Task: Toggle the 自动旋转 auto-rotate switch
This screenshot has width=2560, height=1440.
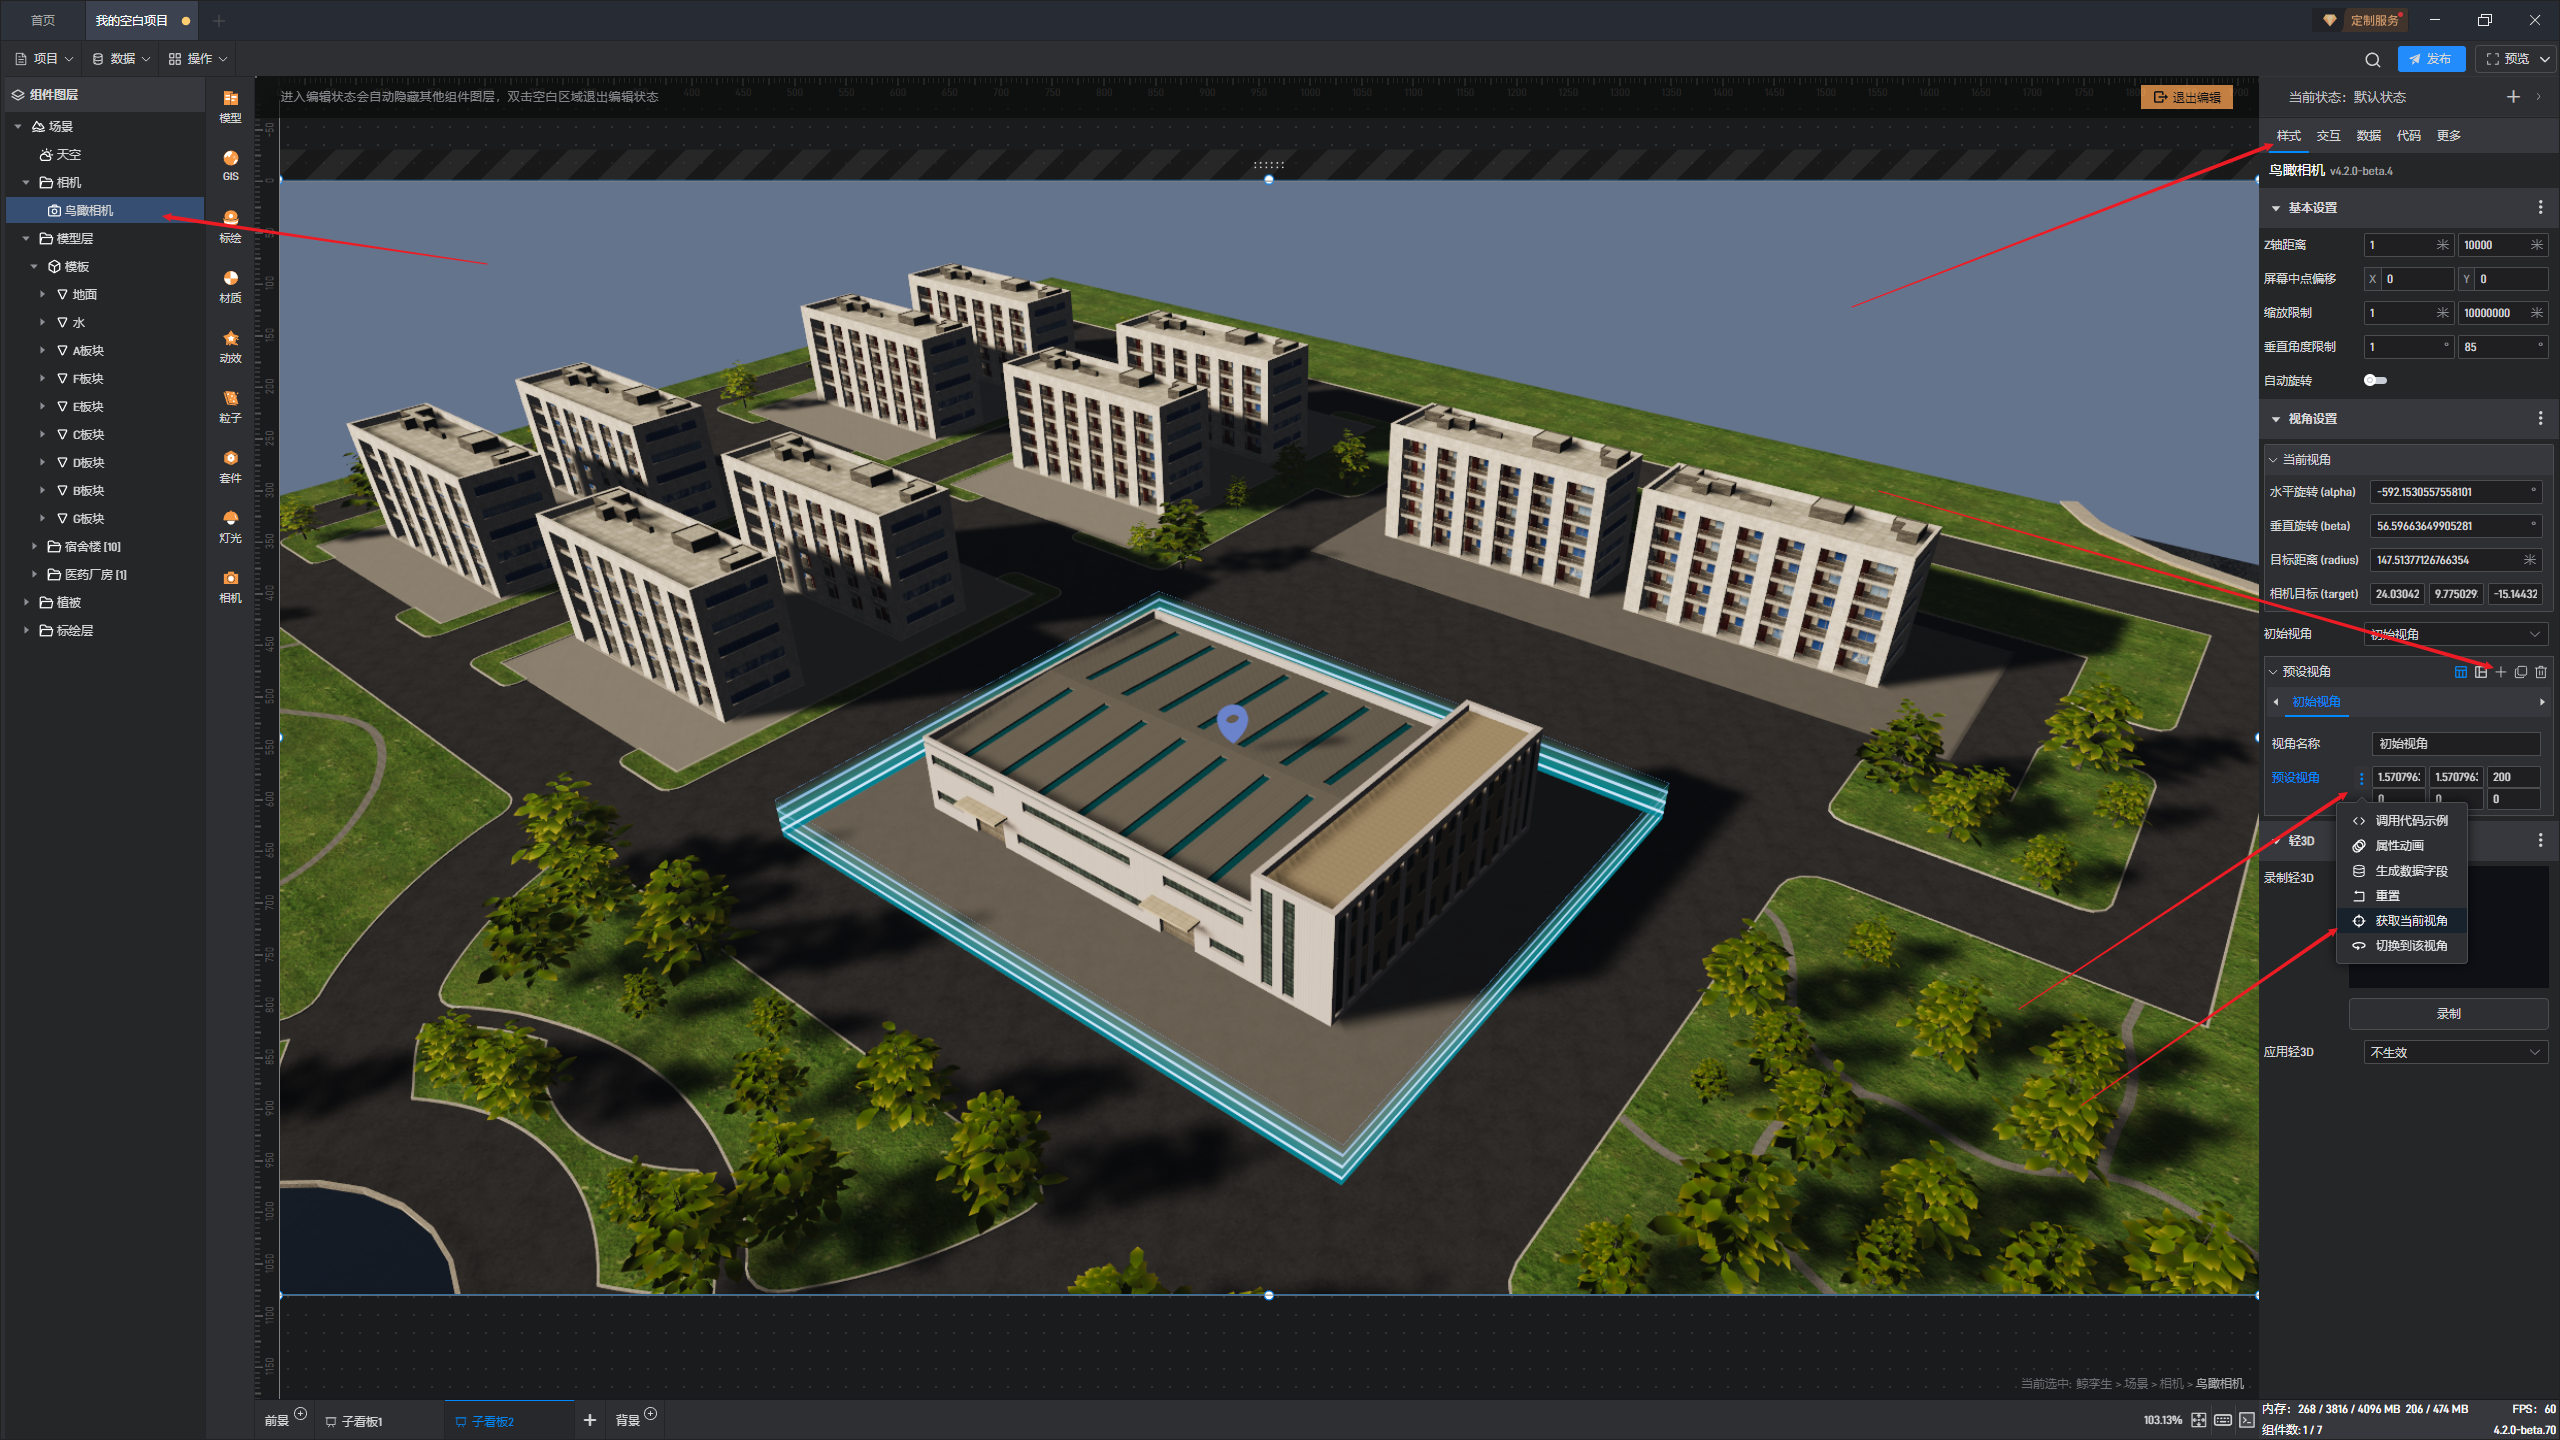Action: point(2375,380)
